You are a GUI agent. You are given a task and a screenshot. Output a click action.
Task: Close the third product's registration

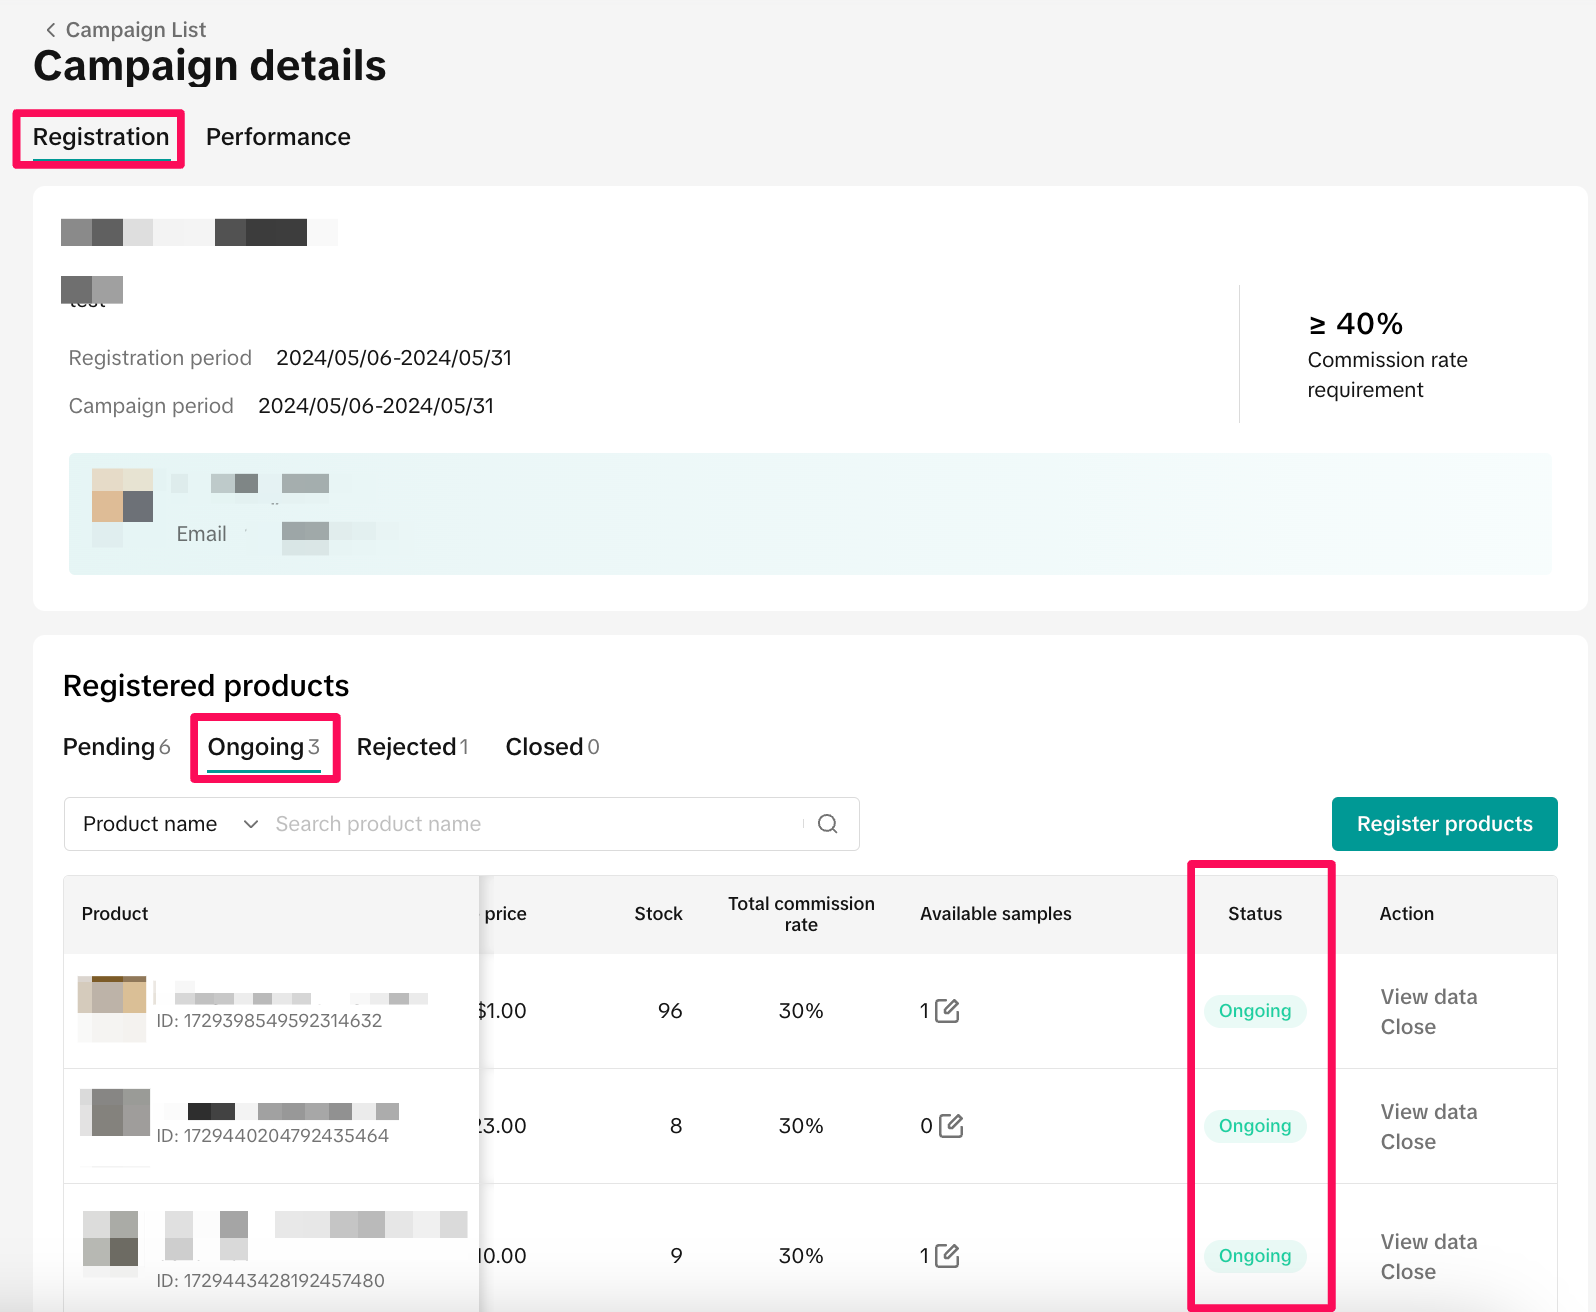point(1407,1272)
